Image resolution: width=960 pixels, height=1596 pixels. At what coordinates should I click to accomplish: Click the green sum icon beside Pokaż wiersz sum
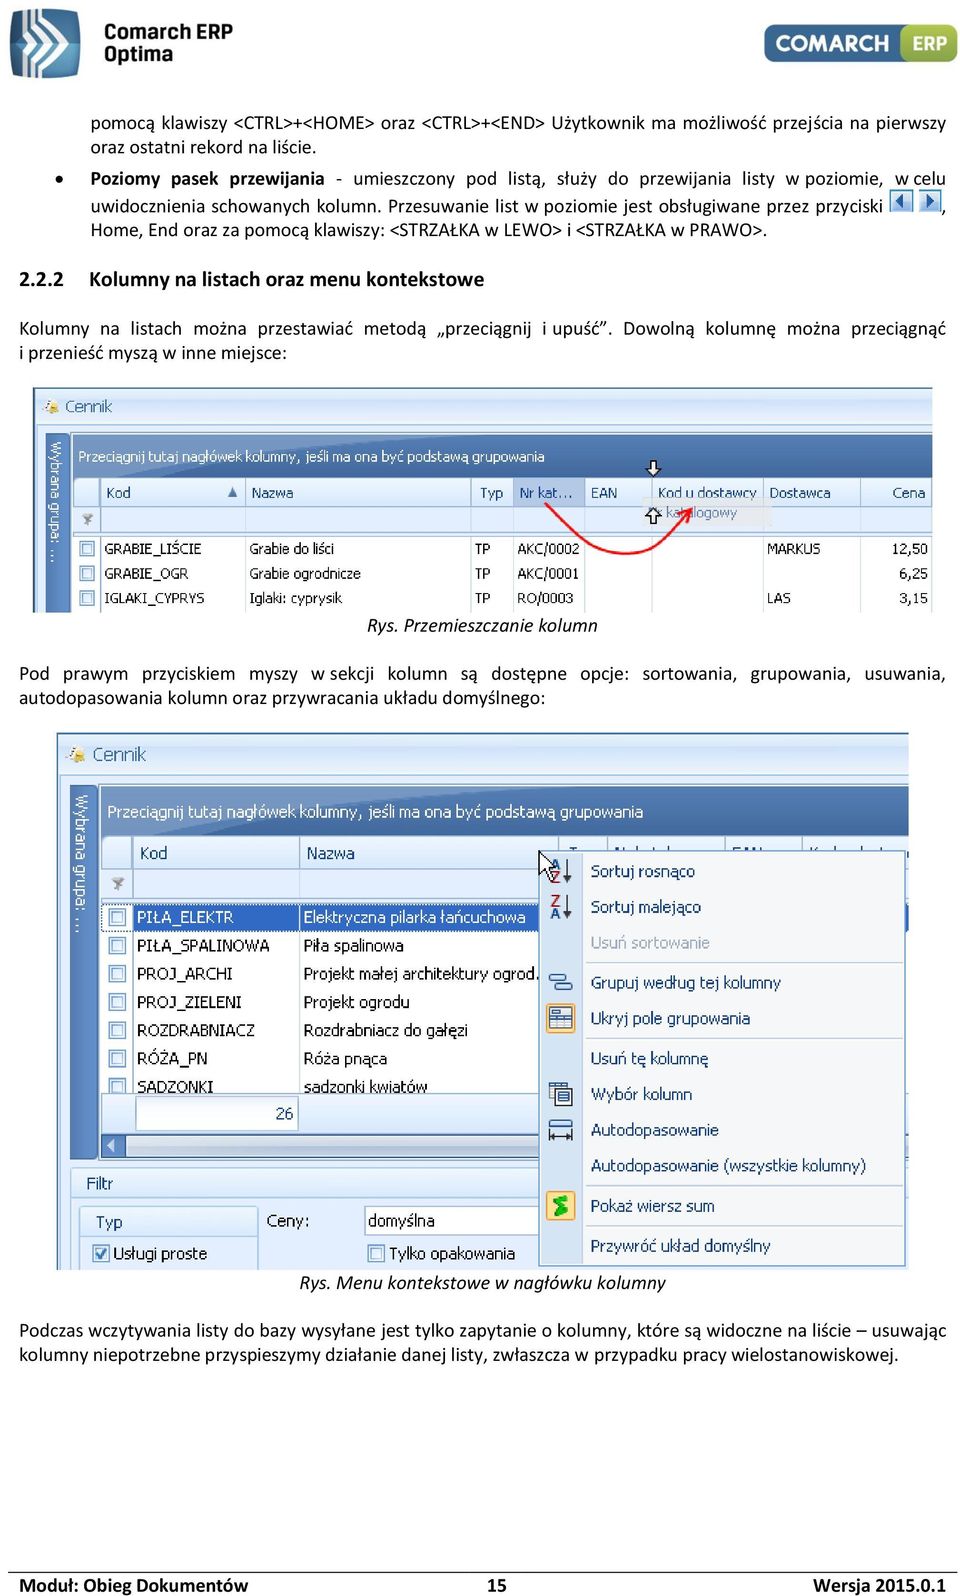point(561,1206)
